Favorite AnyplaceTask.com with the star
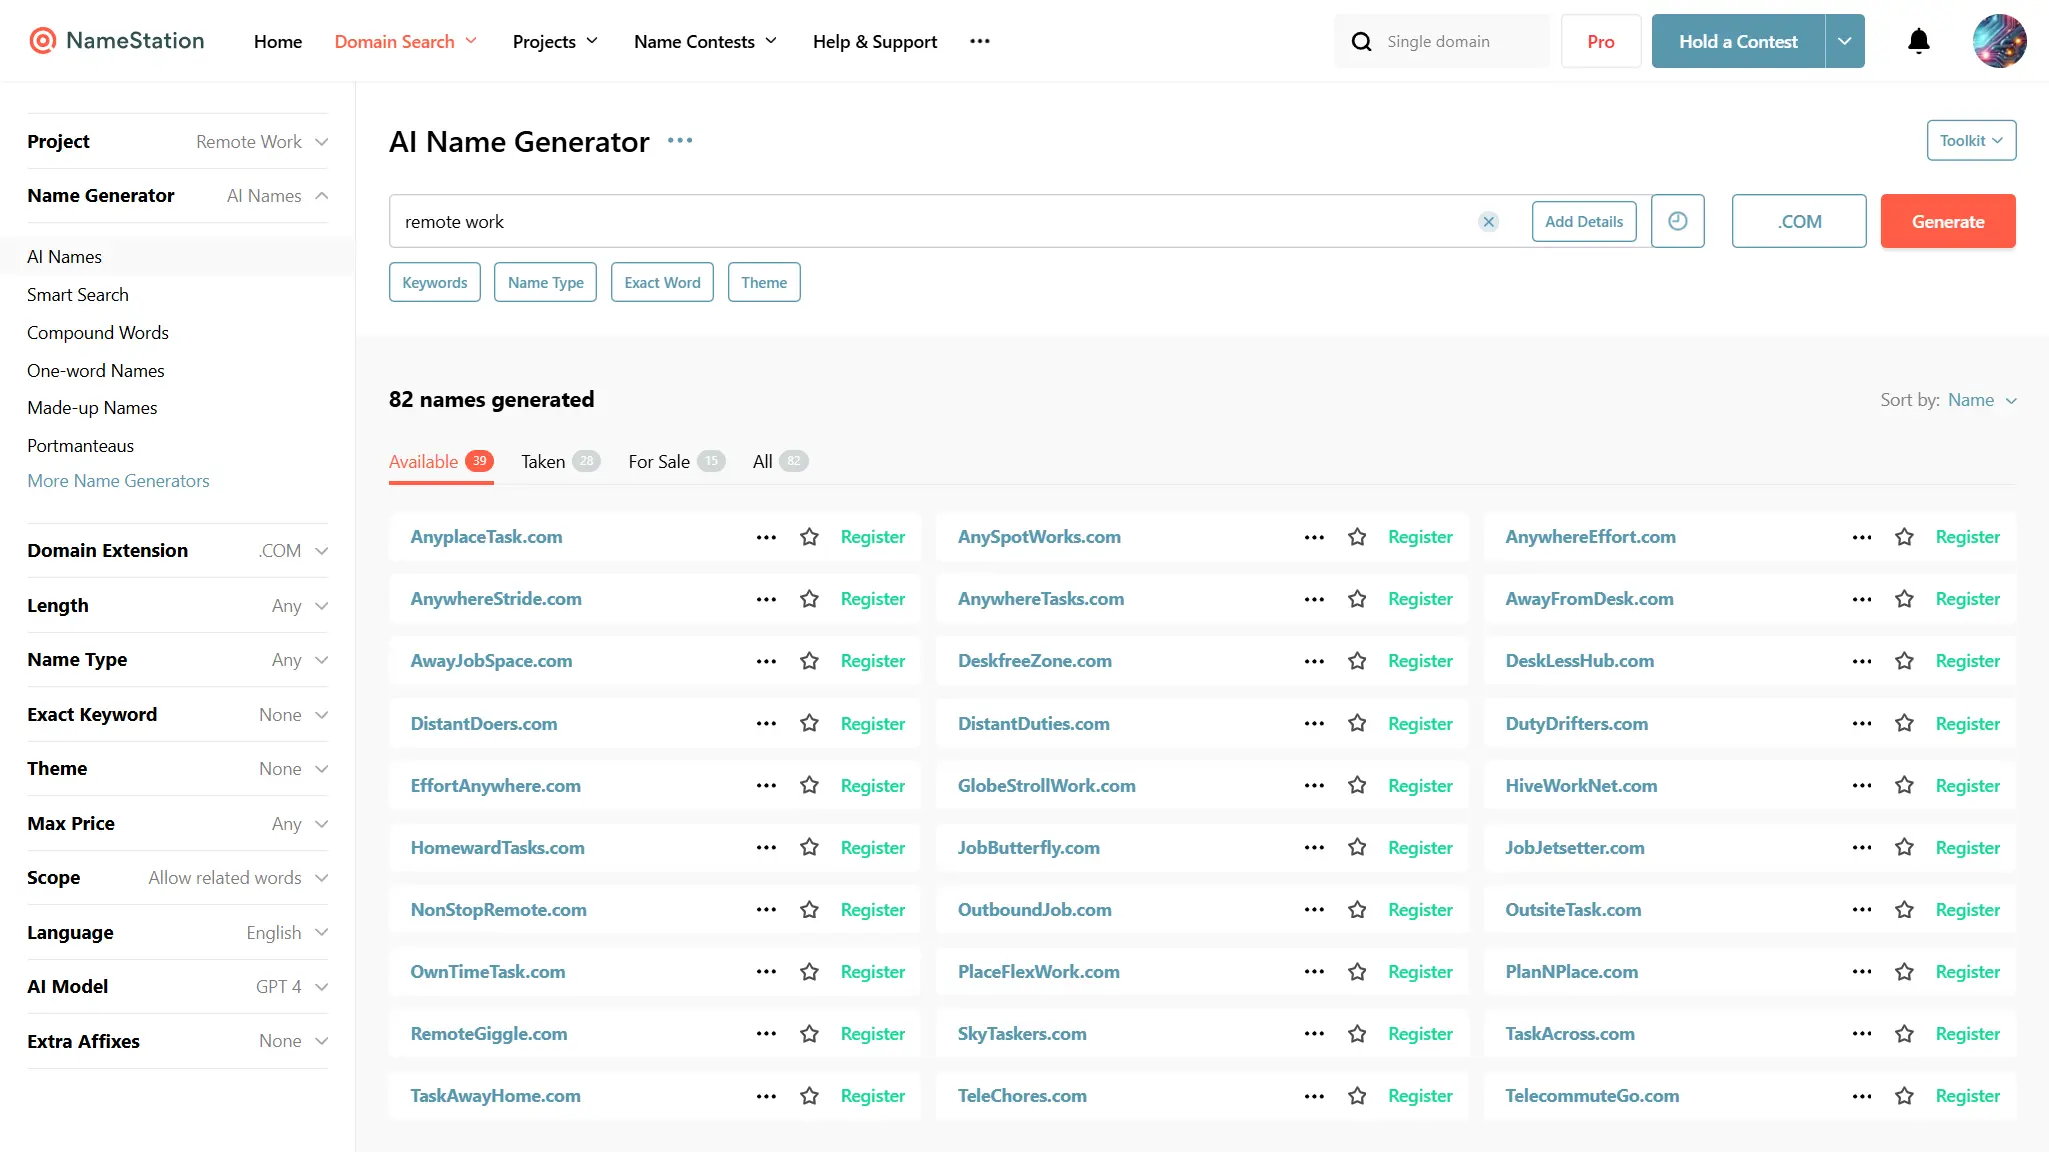 (x=809, y=537)
